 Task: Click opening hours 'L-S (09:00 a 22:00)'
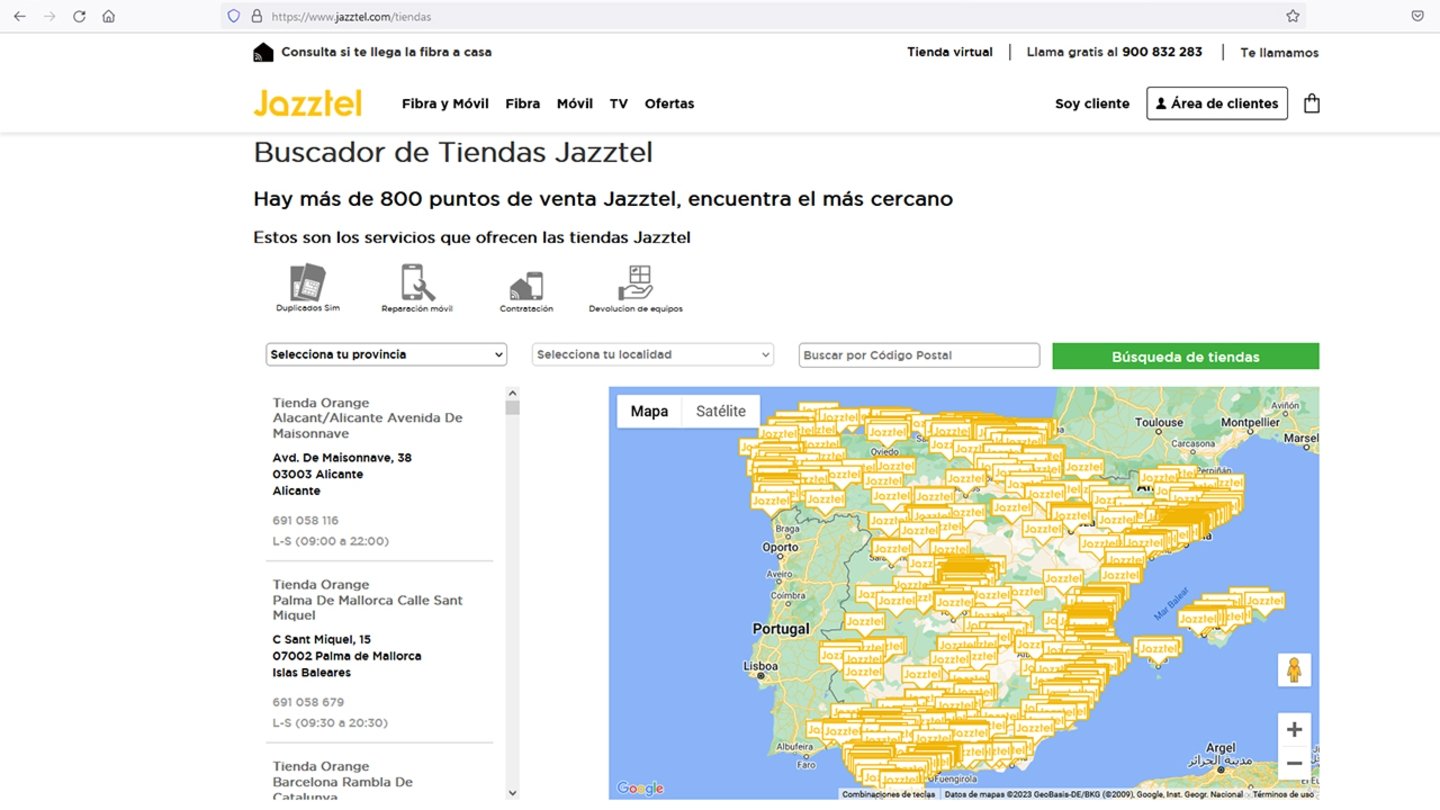pyautogui.click(x=331, y=541)
